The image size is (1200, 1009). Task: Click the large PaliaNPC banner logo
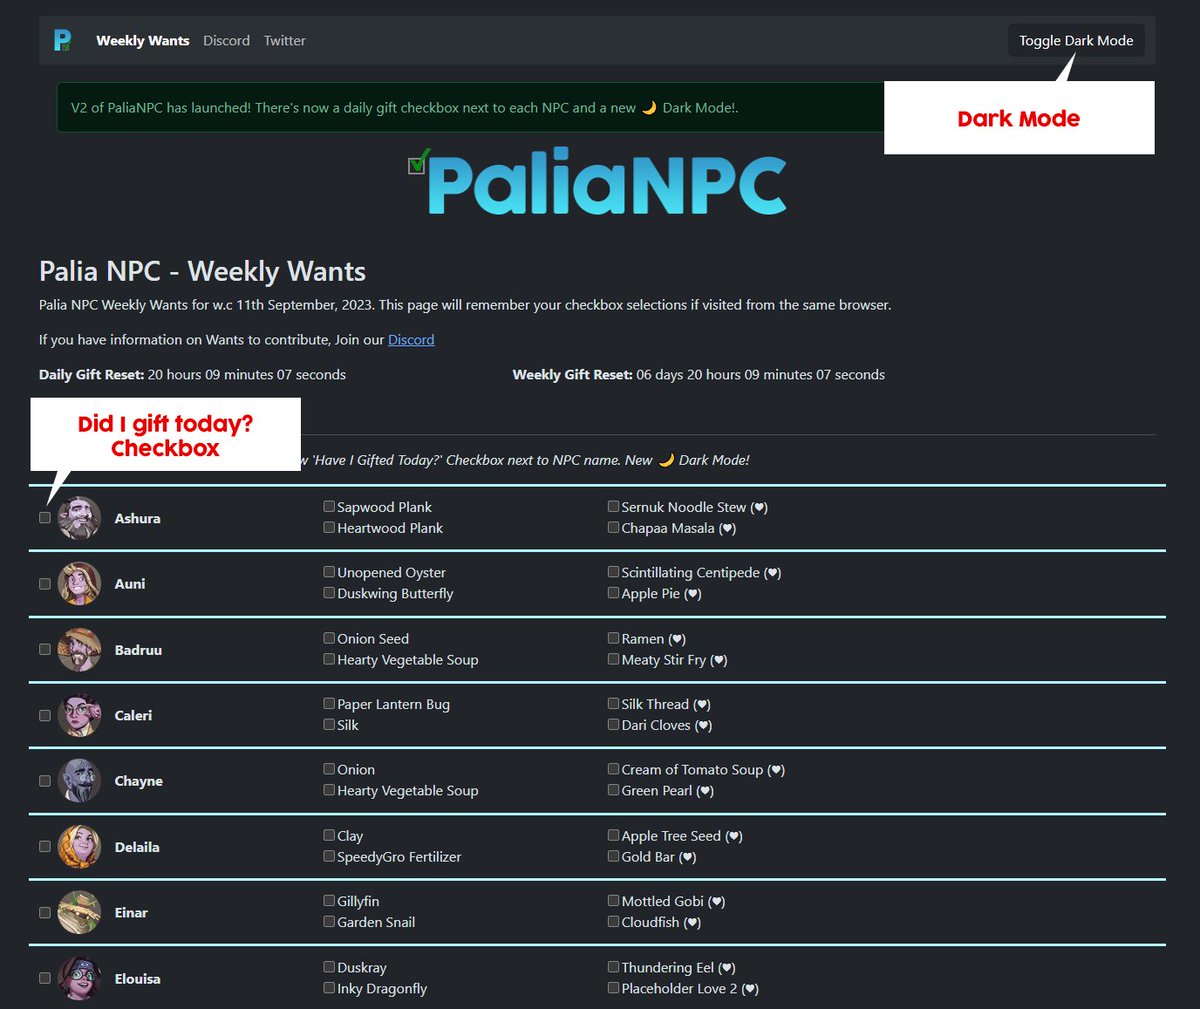(x=598, y=182)
